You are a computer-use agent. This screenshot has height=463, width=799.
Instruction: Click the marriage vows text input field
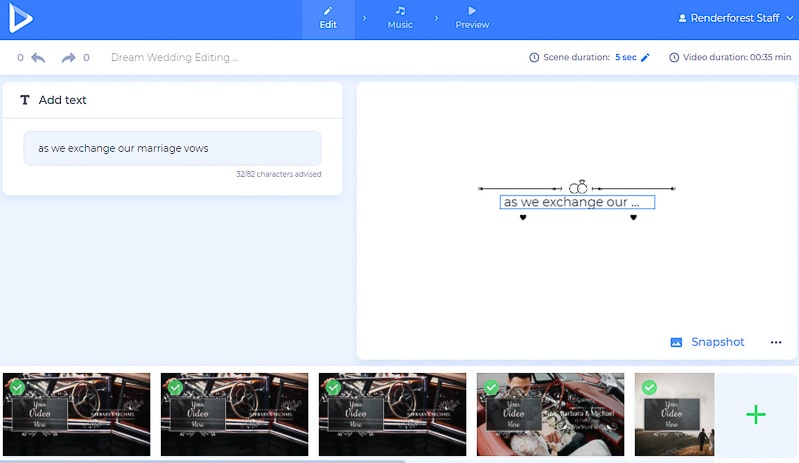(x=172, y=148)
